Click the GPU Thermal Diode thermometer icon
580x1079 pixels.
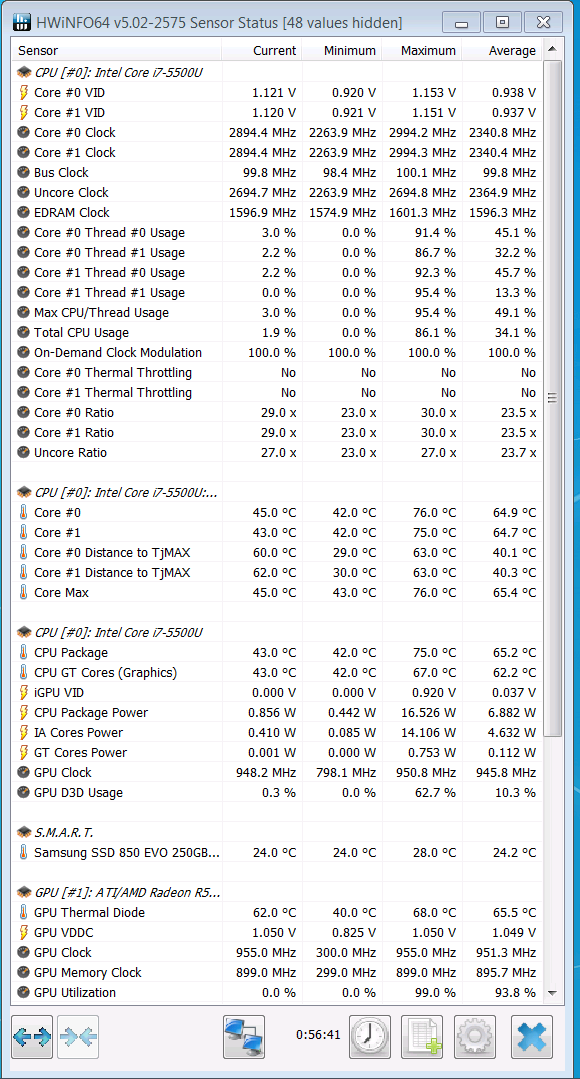pyautogui.click(x=23, y=912)
